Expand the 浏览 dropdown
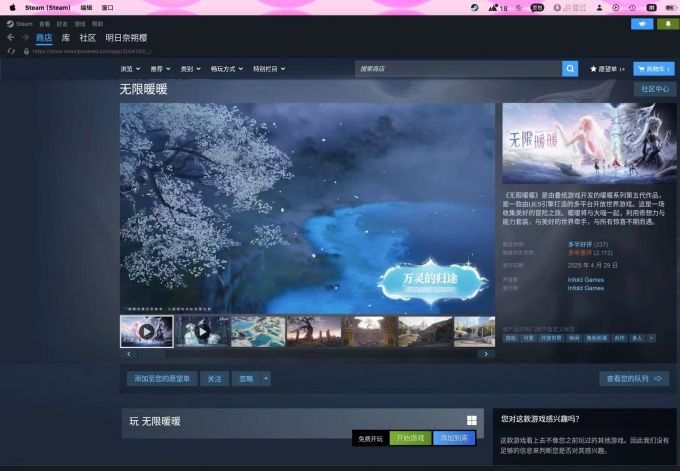Viewport: 680px width, 471px height. pyautogui.click(x=130, y=69)
